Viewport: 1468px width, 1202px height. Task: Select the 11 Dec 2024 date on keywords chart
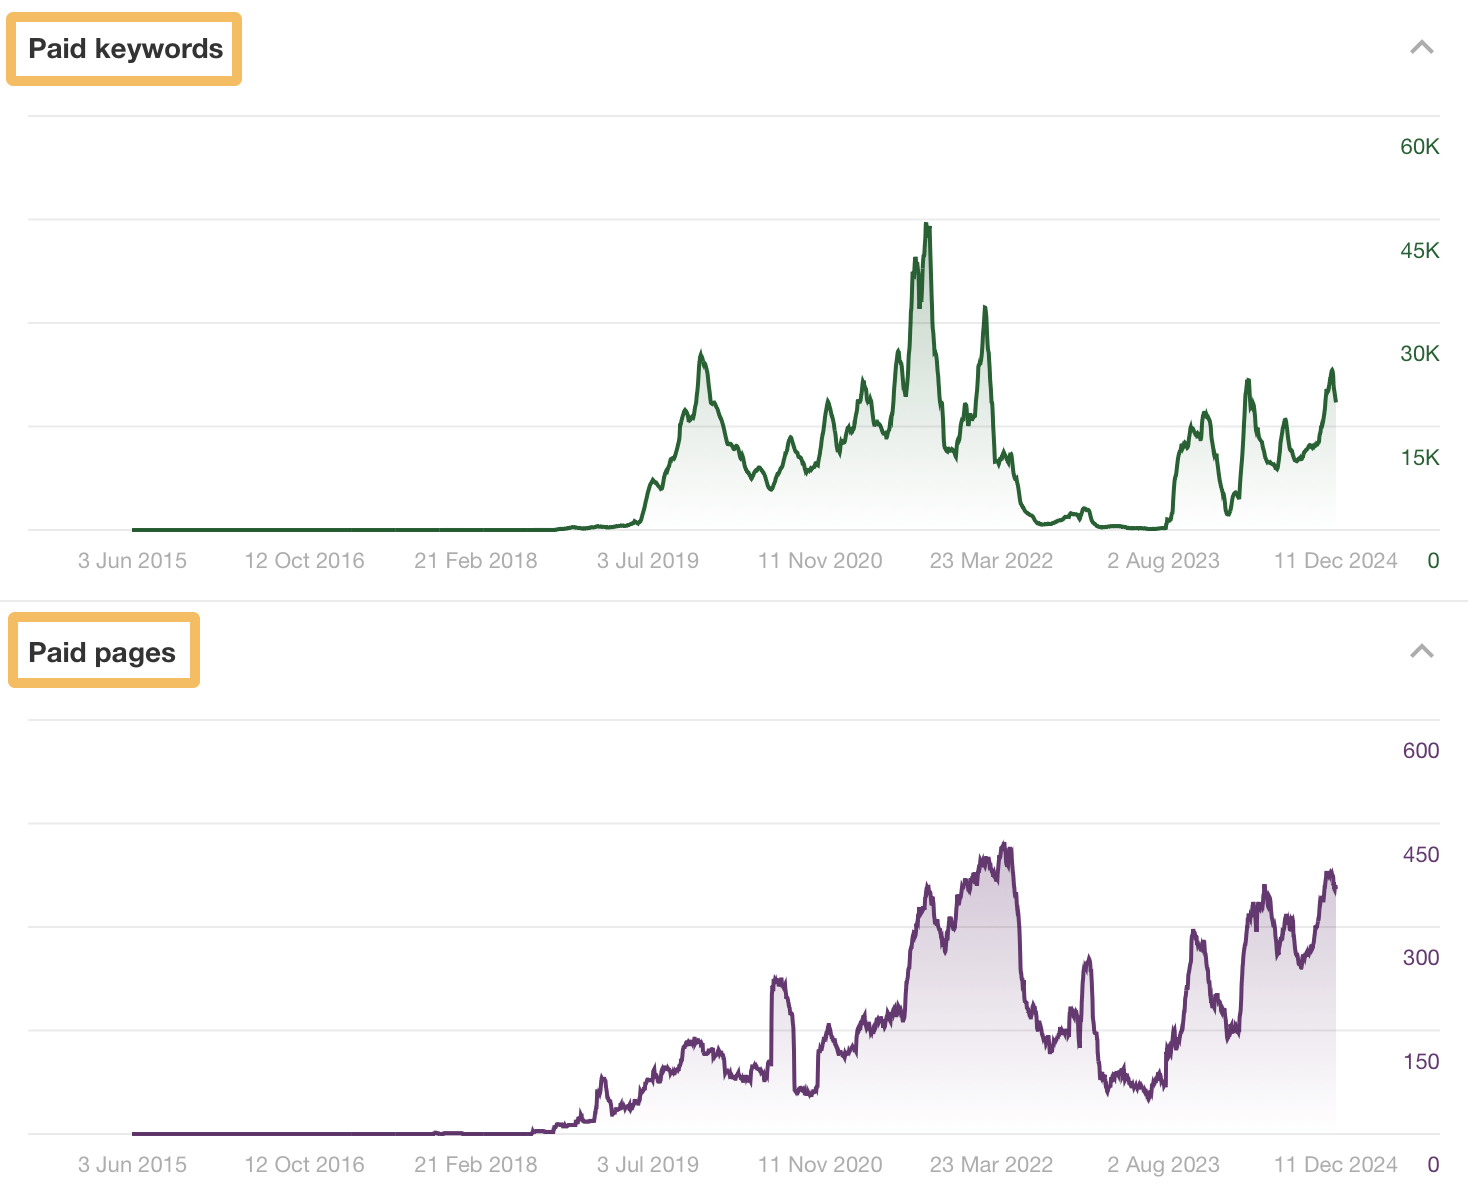(1334, 561)
